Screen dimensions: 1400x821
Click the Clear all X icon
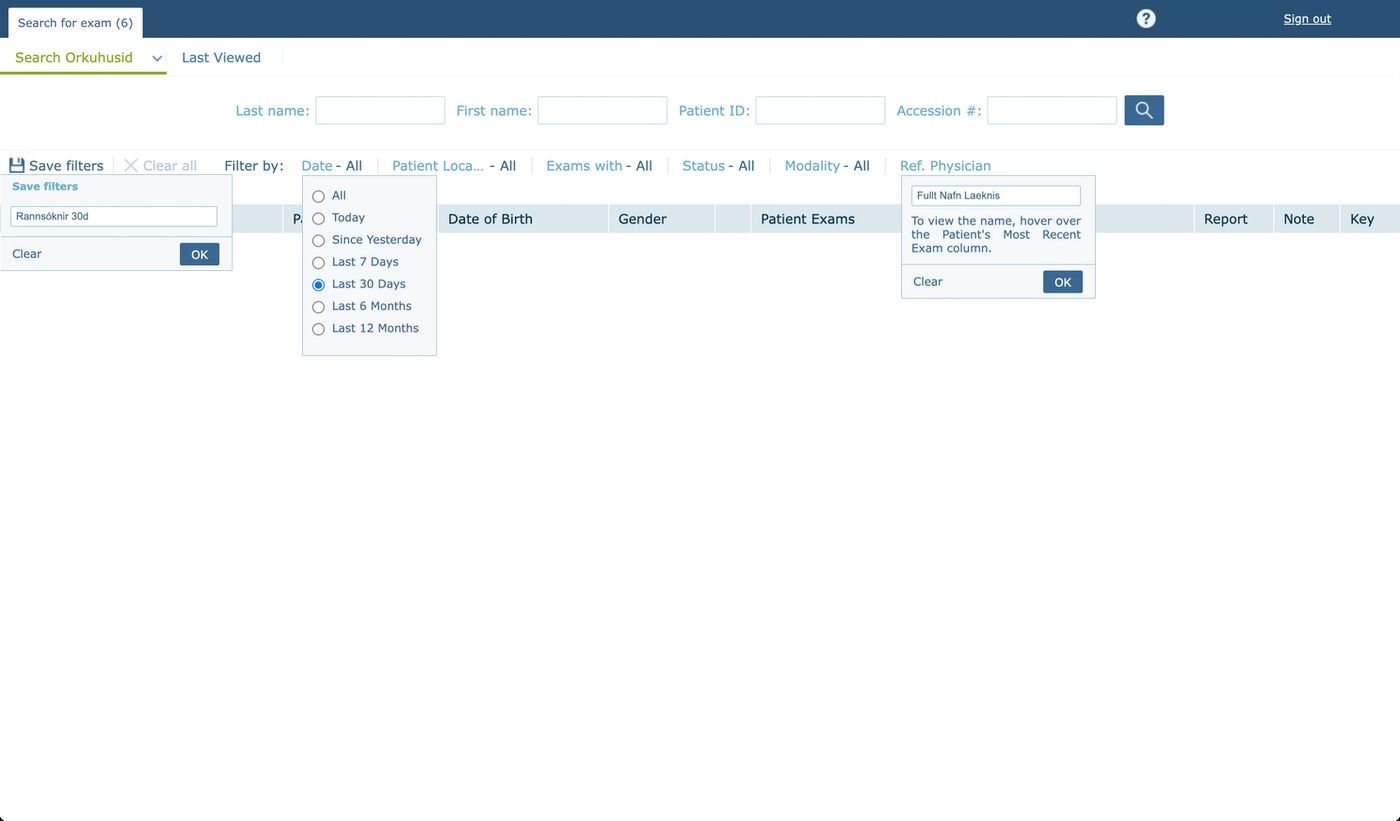coord(131,165)
